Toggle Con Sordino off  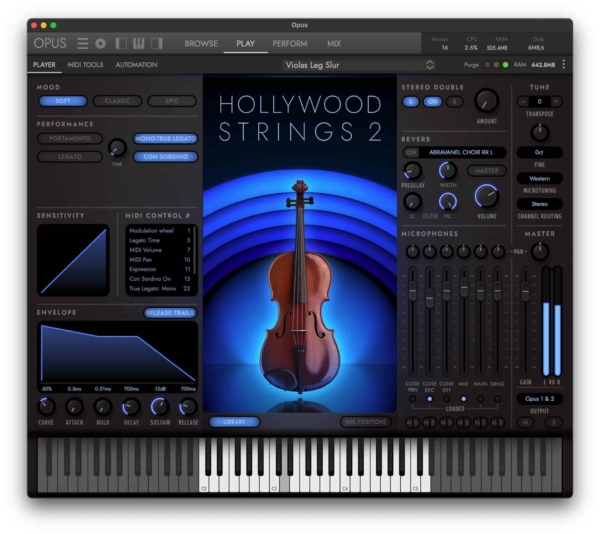[x=166, y=156]
